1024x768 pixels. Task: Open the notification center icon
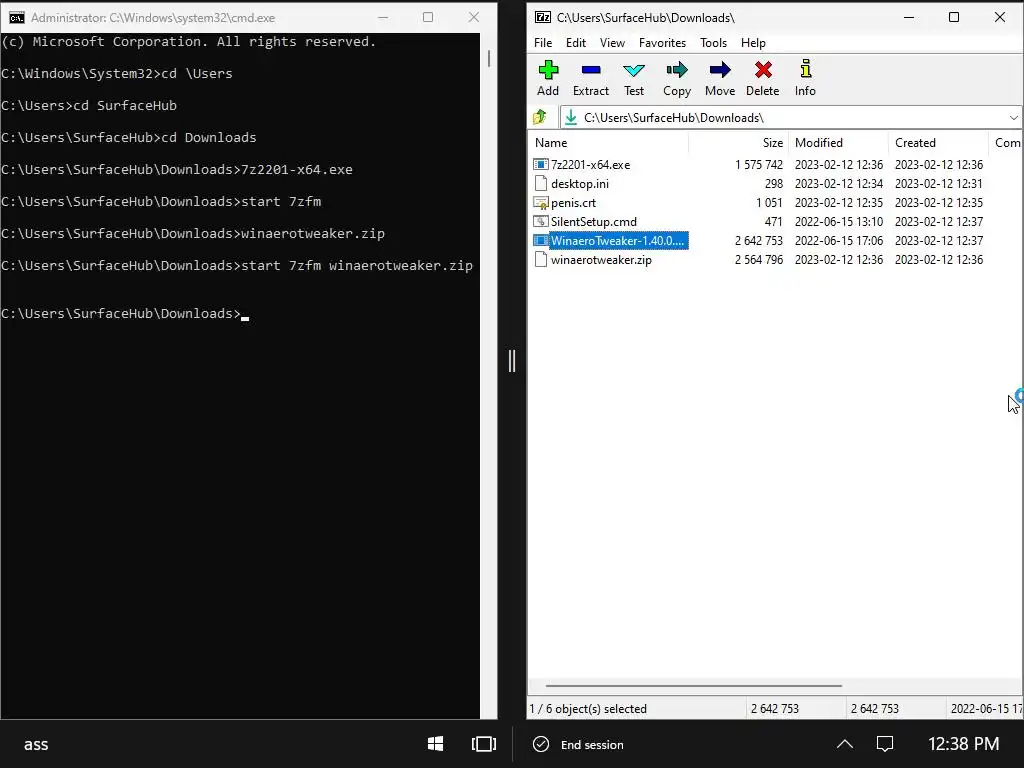click(x=885, y=744)
